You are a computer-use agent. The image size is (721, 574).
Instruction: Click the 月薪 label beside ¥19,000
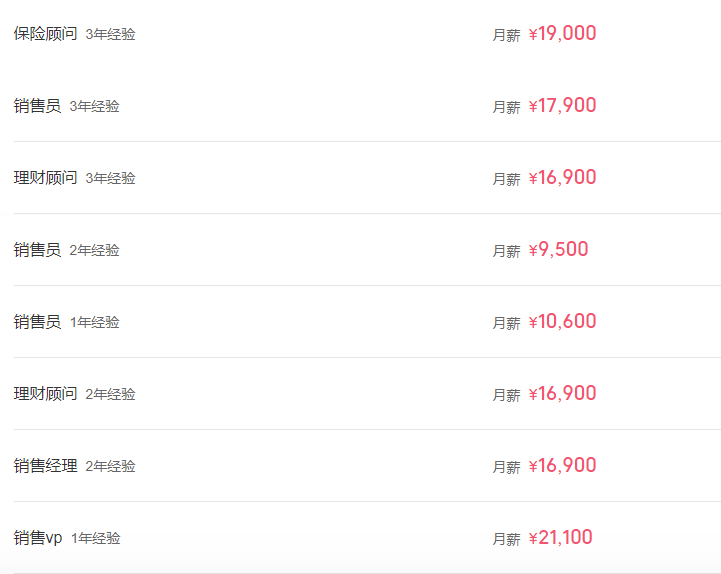click(x=506, y=35)
